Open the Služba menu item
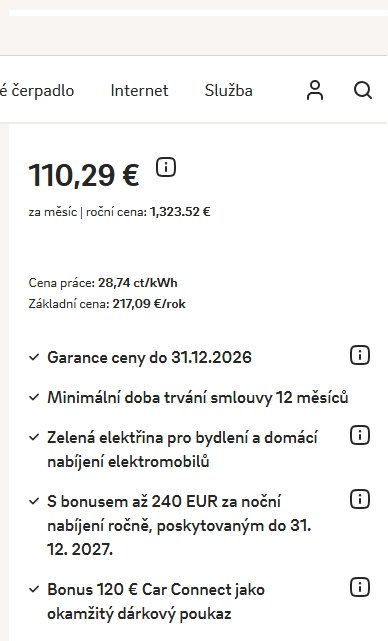The height and width of the screenshot is (641, 388). coord(229,90)
